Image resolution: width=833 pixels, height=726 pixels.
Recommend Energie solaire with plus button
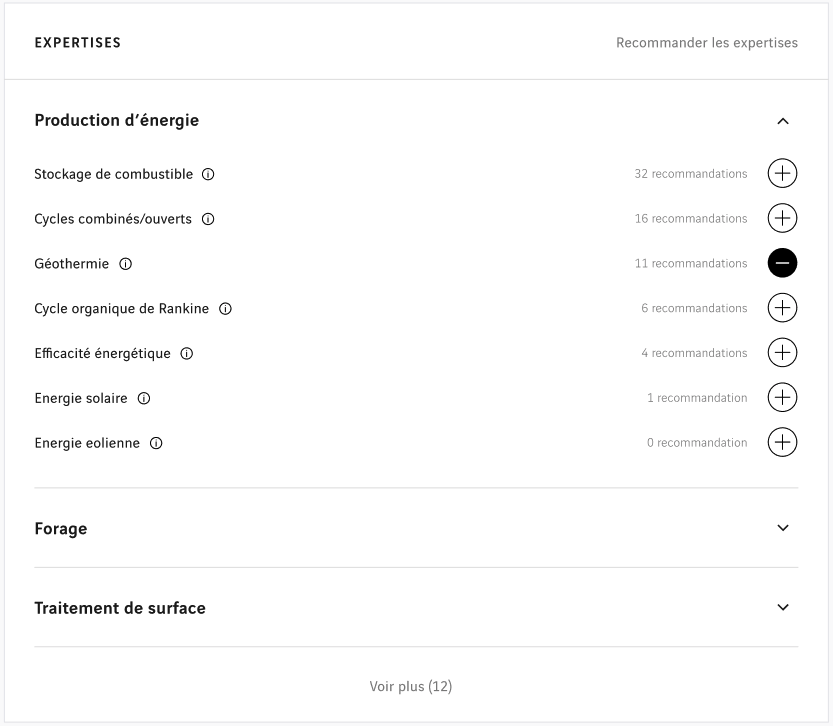(x=782, y=397)
